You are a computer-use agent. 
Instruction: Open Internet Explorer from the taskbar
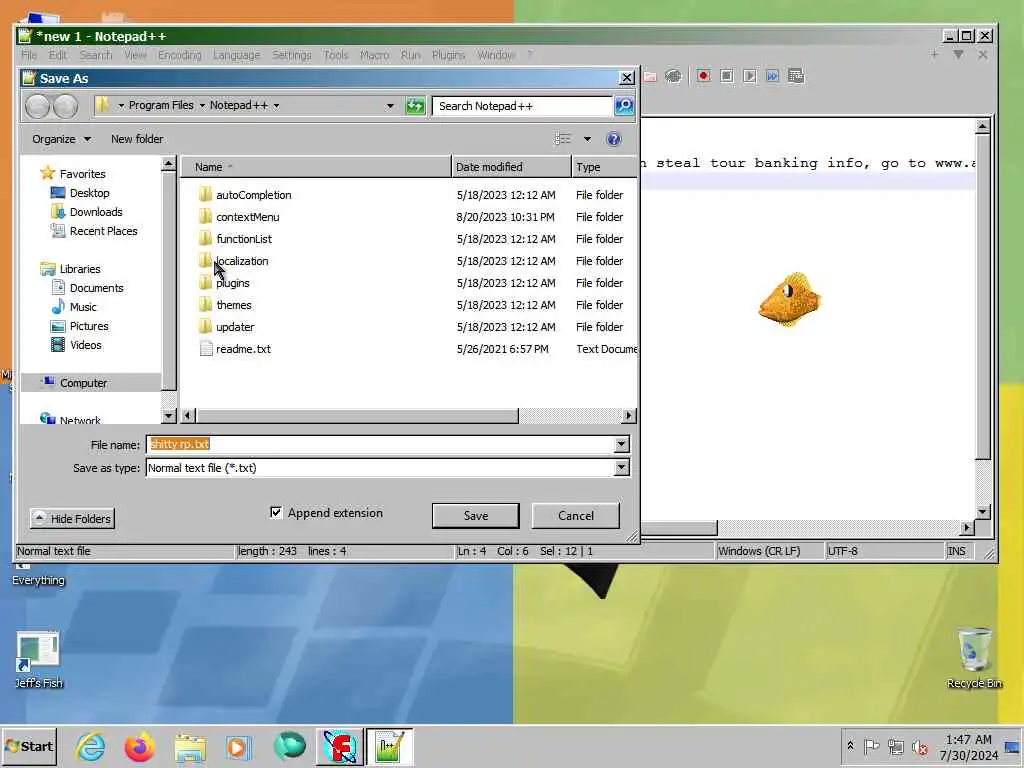[x=90, y=746]
